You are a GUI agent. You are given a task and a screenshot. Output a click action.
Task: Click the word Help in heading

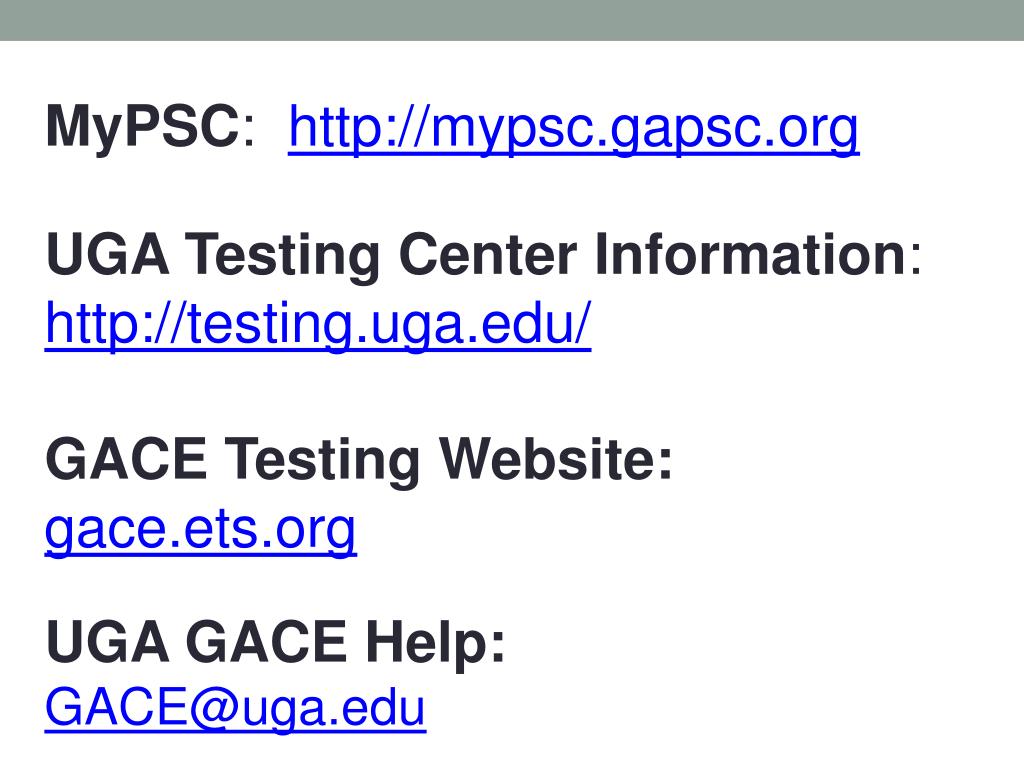point(428,644)
